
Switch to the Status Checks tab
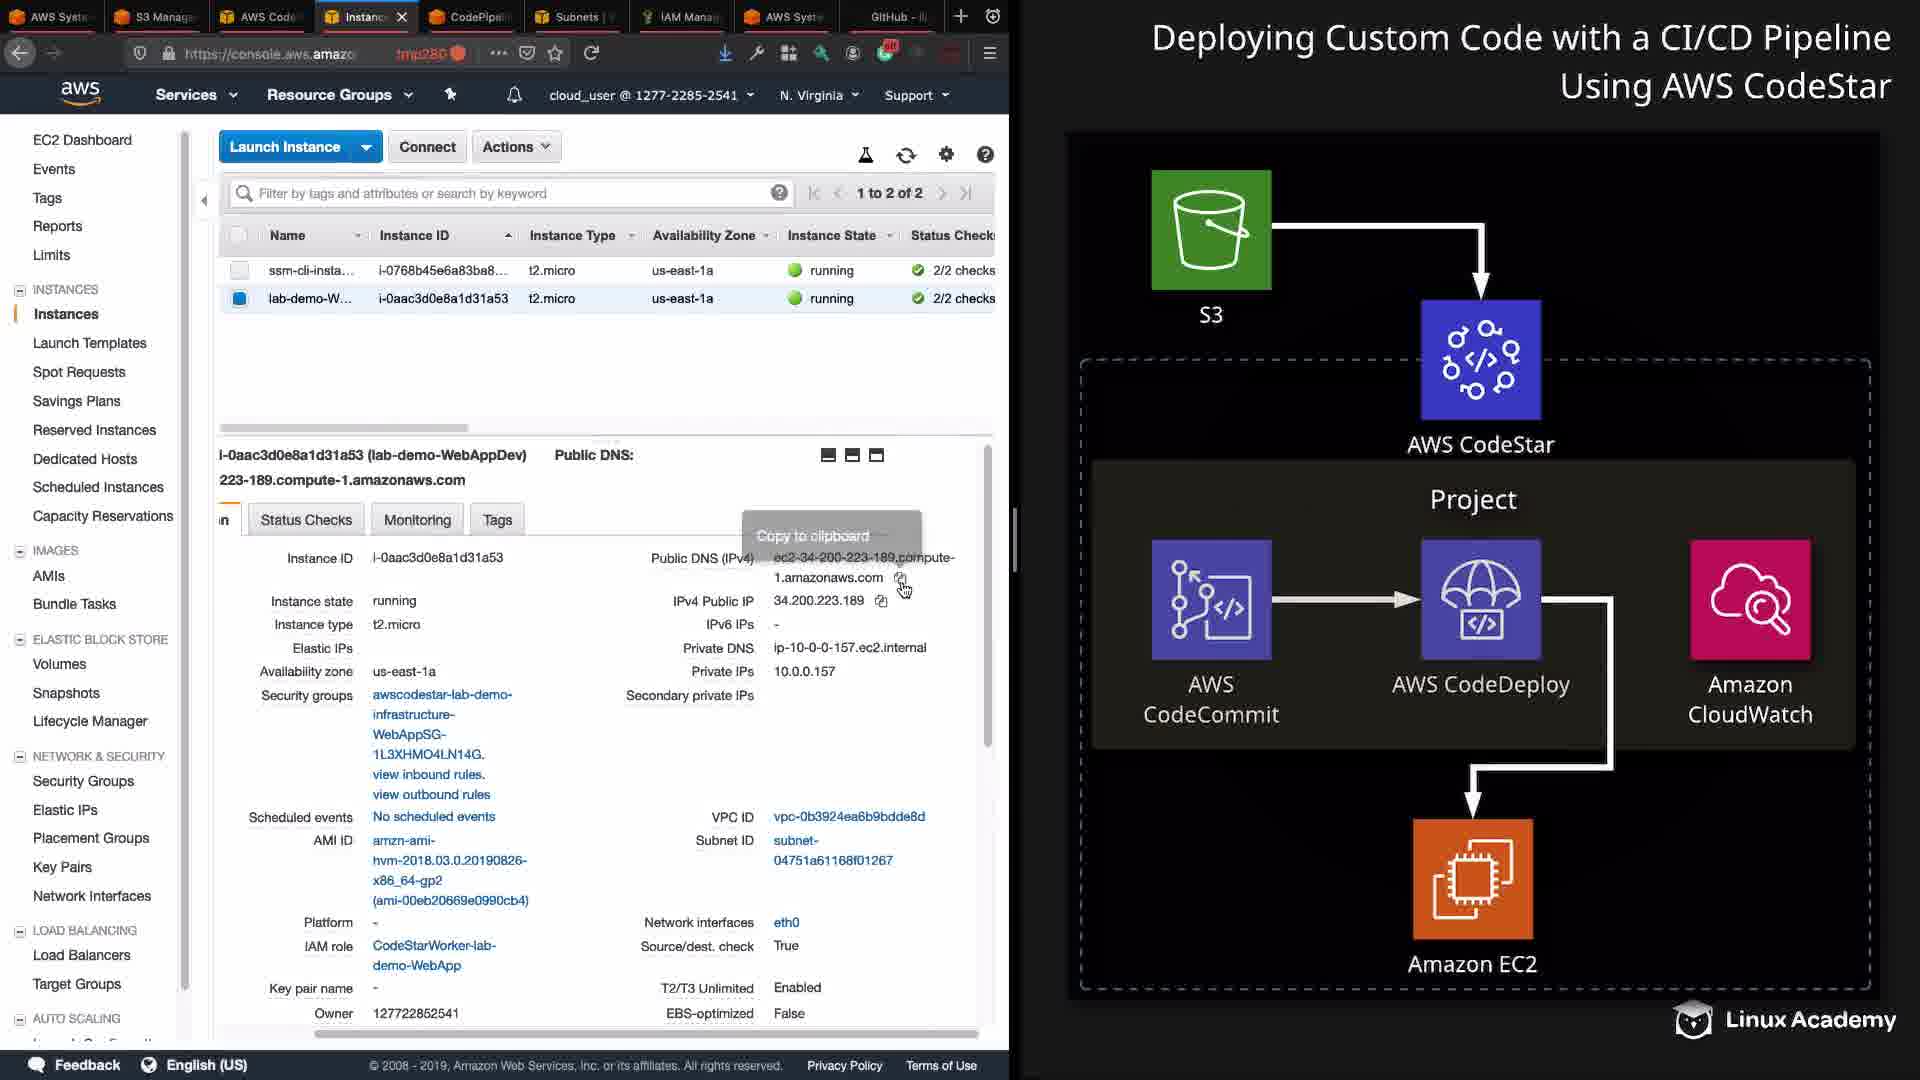click(x=306, y=520)
